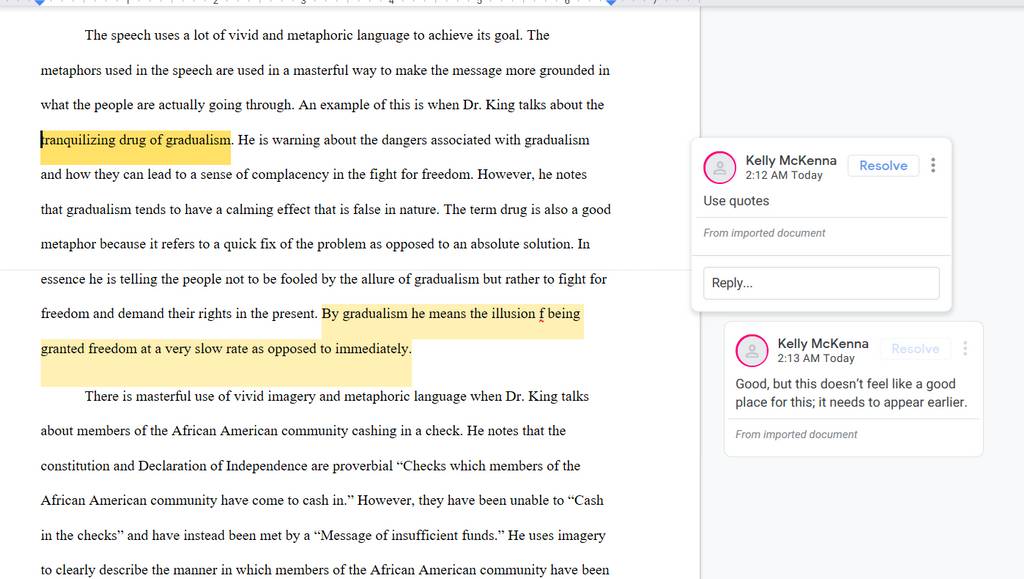Click line starting 'to clearly describe the manner'
The image size is (1024, 579).
tap(325, 570)
